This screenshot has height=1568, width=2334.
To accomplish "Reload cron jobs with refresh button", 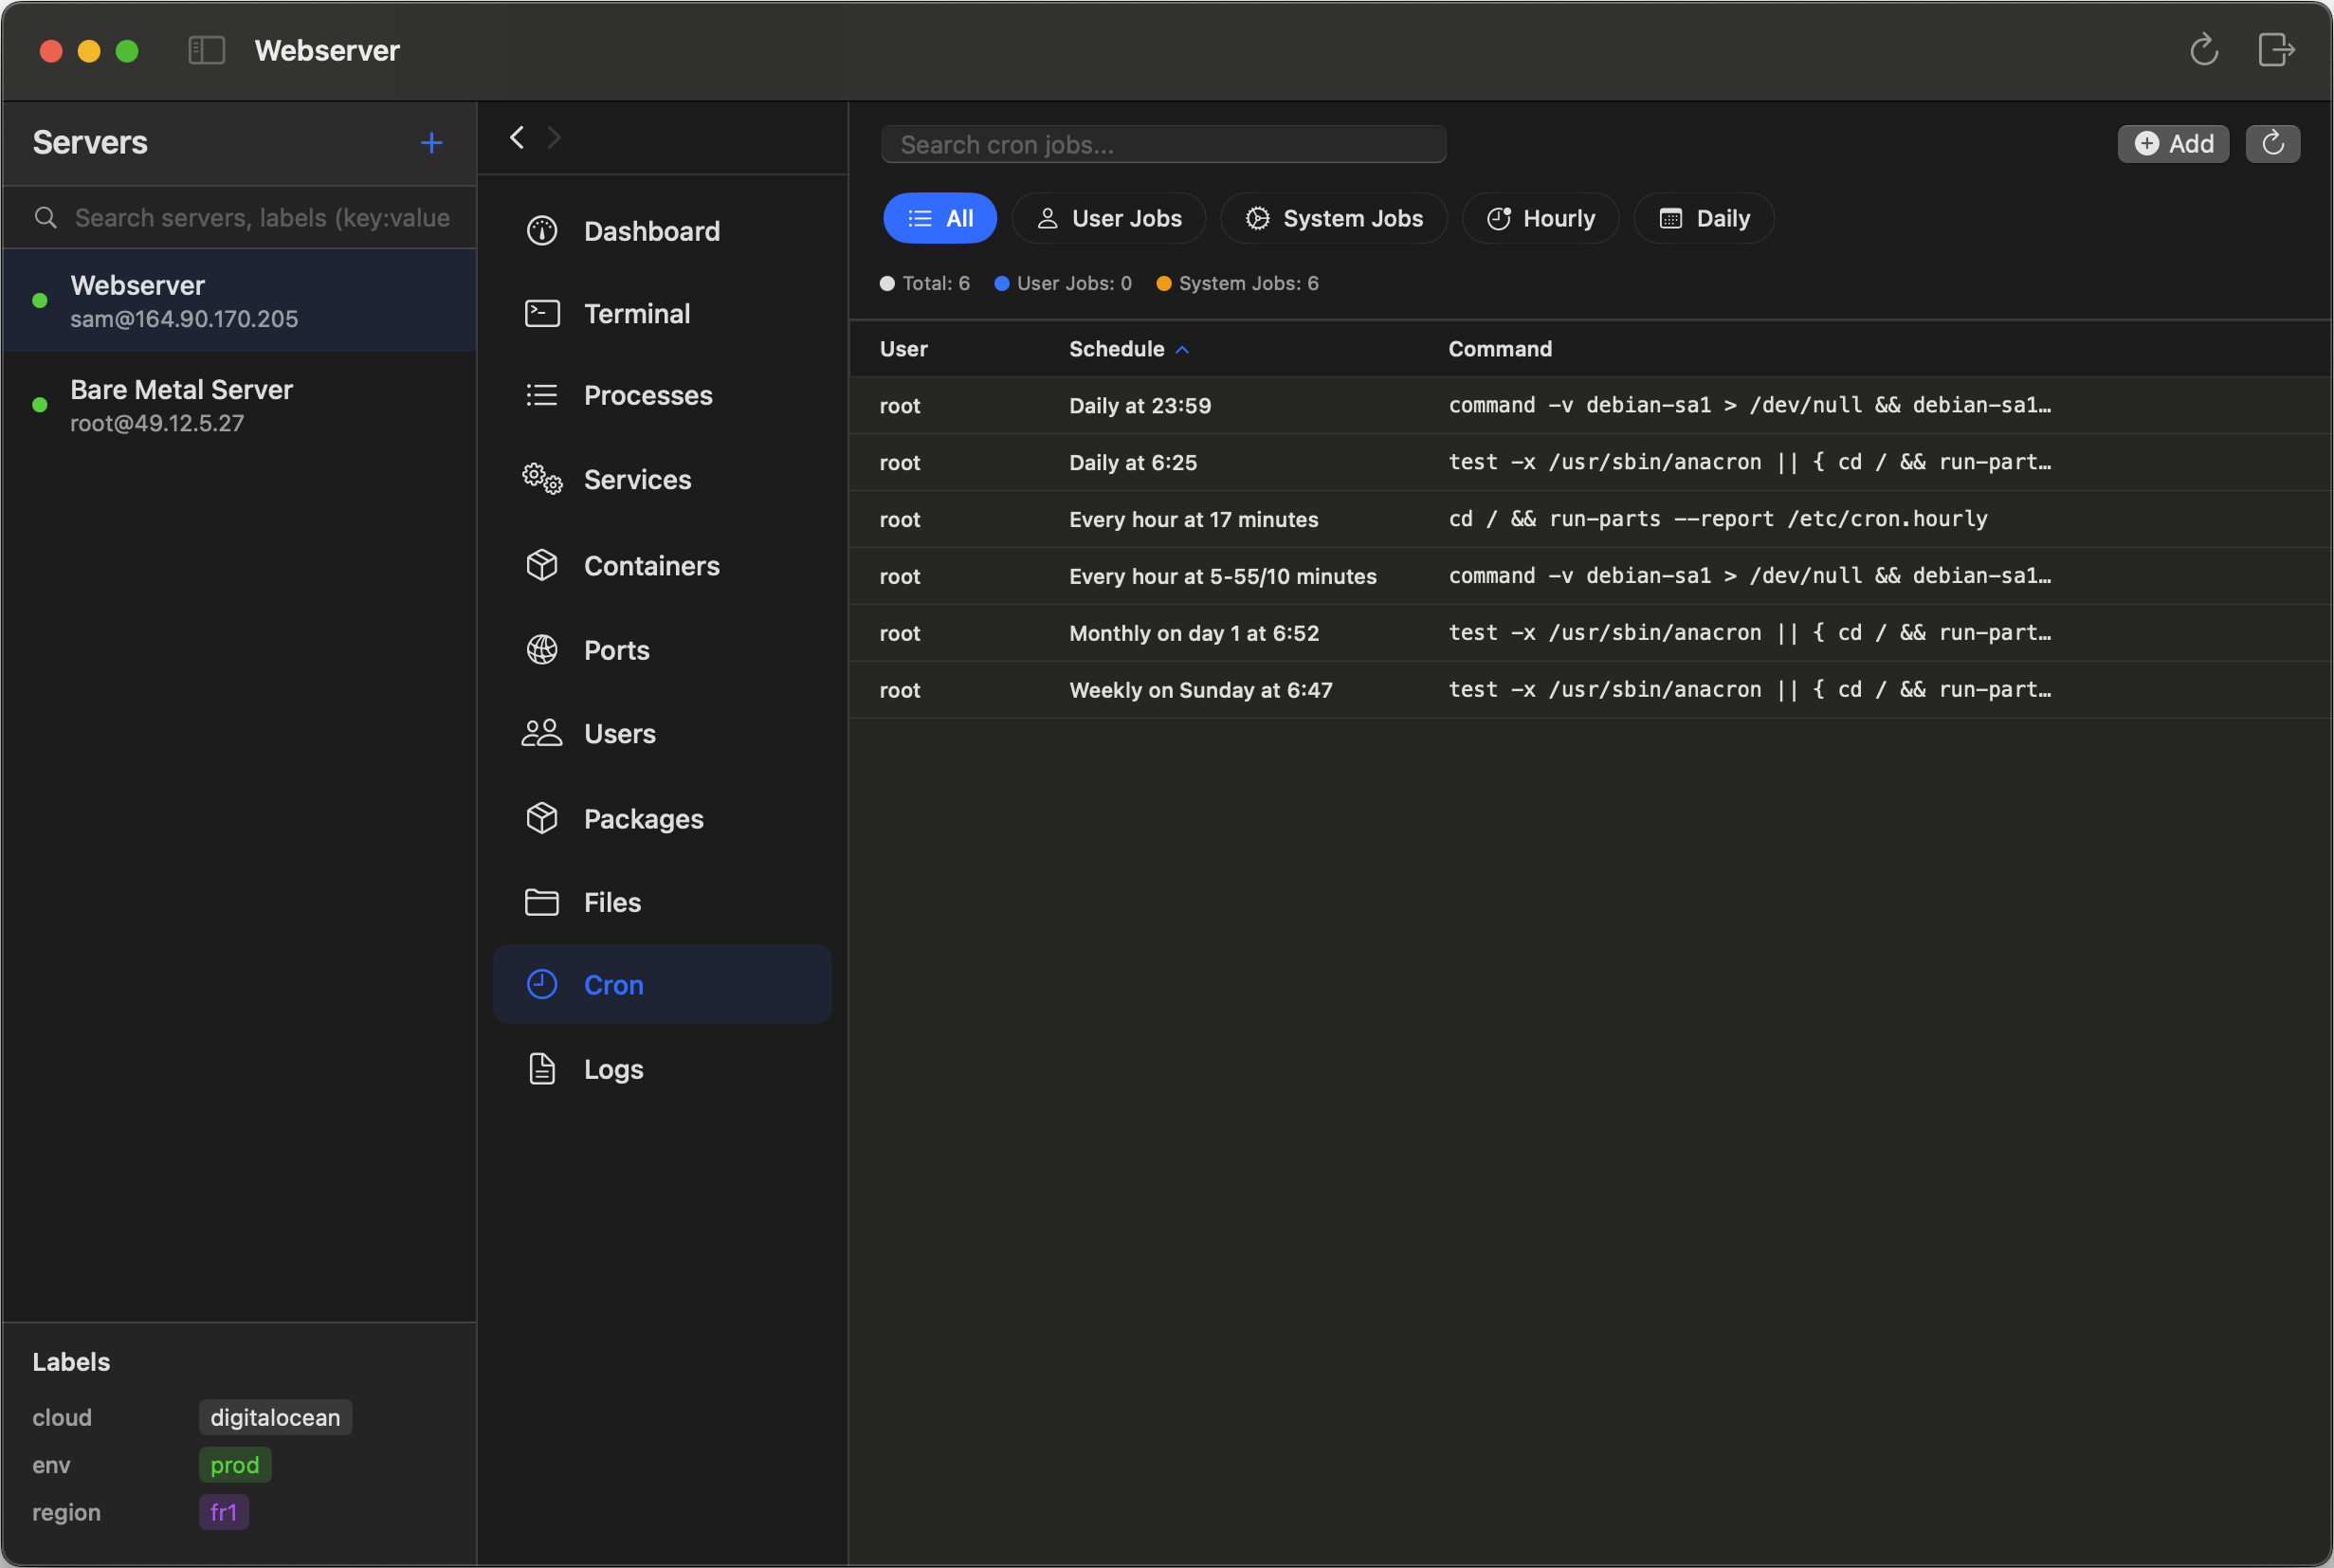I will pyautogui.click(x=2272, y=143).
